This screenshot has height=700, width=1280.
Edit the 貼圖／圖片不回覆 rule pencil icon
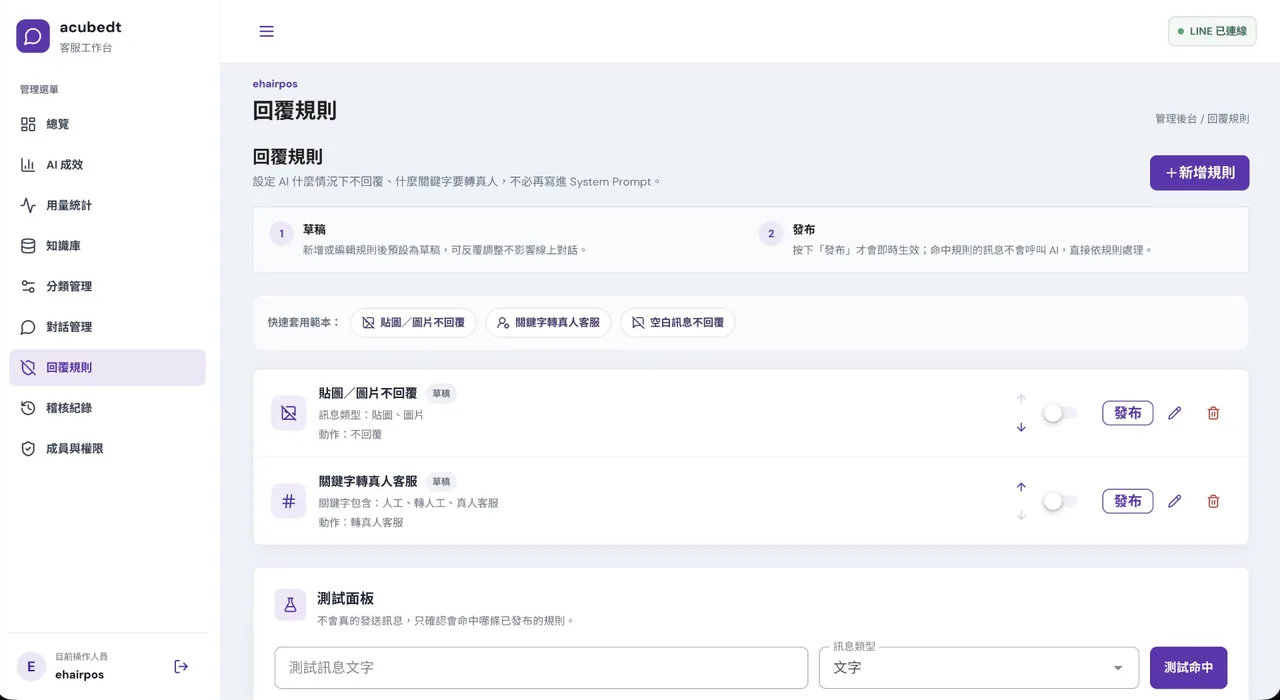coord(1174,413)
